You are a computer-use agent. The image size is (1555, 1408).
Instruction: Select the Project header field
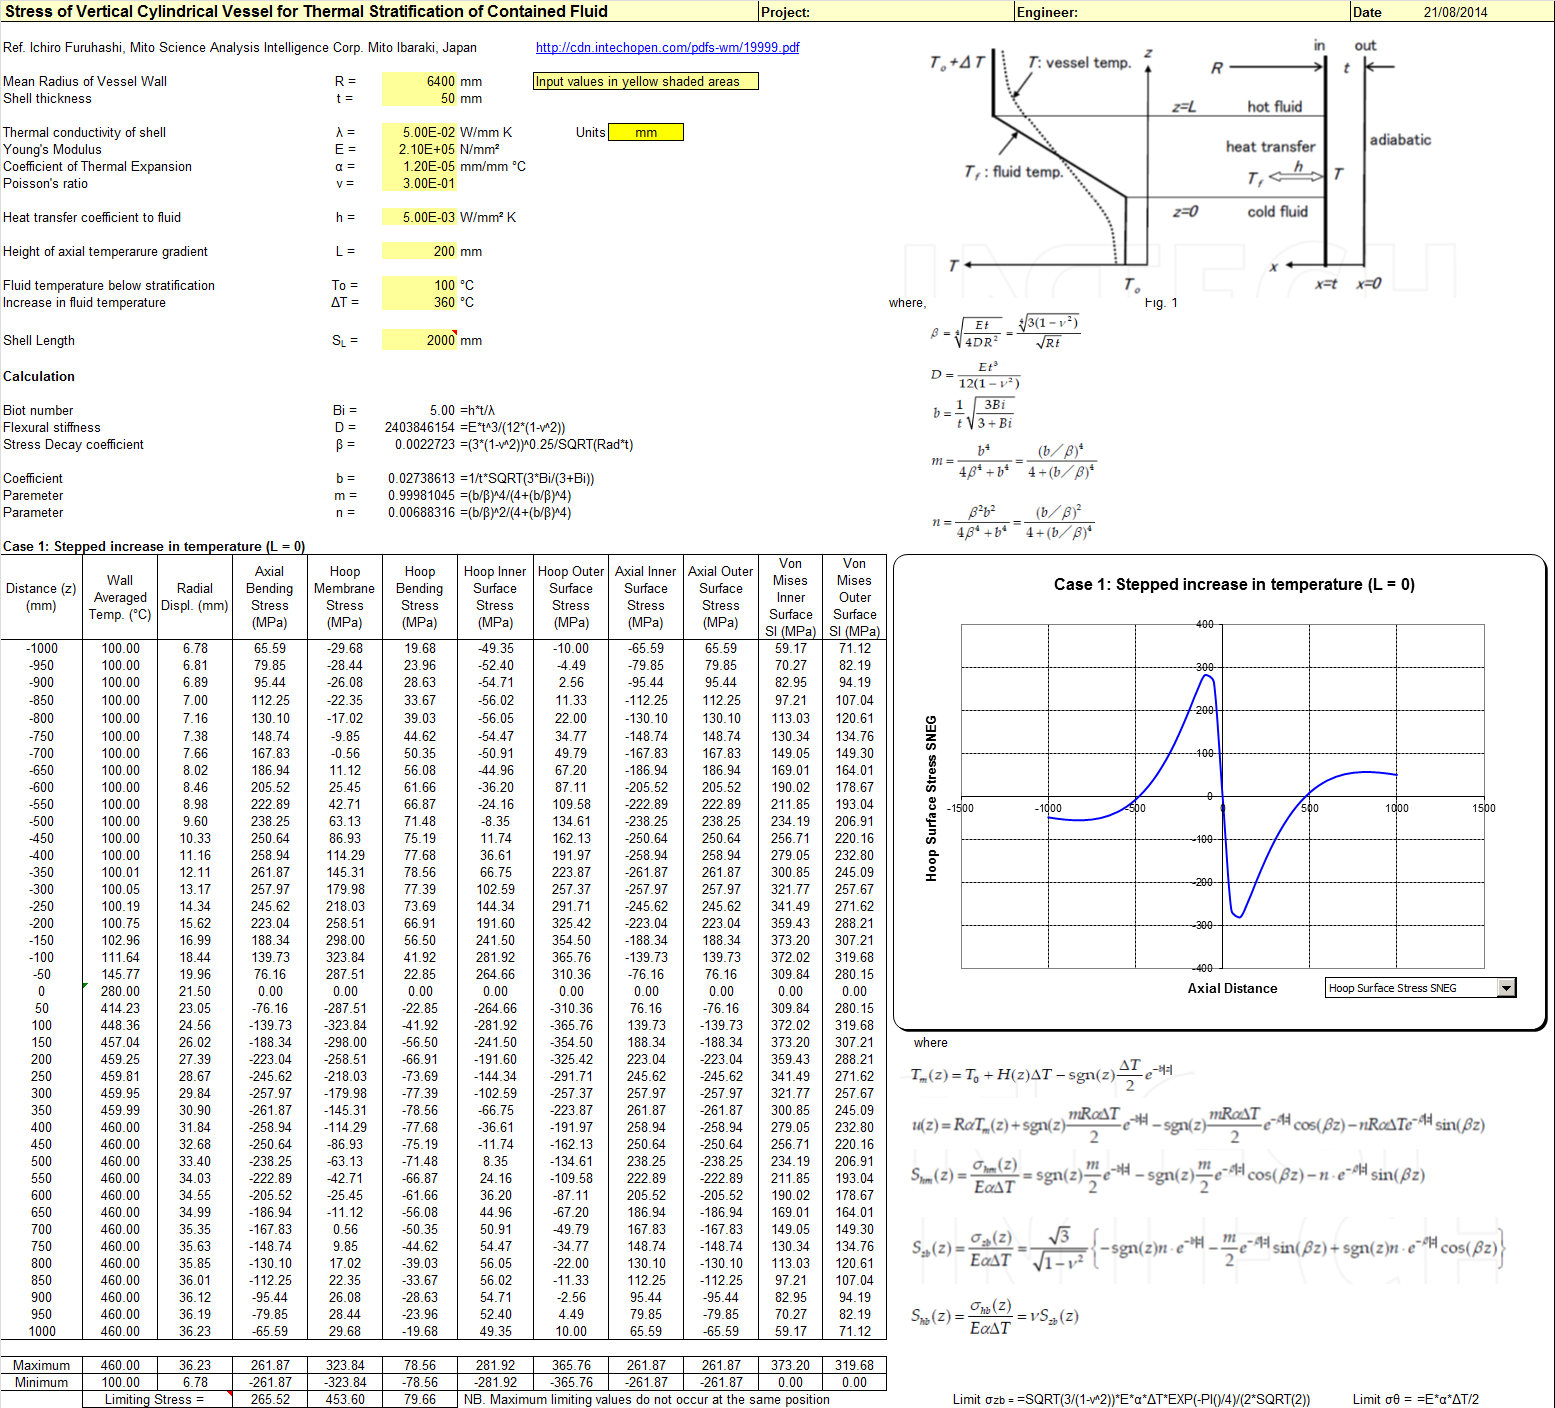(x=885, y=12)
